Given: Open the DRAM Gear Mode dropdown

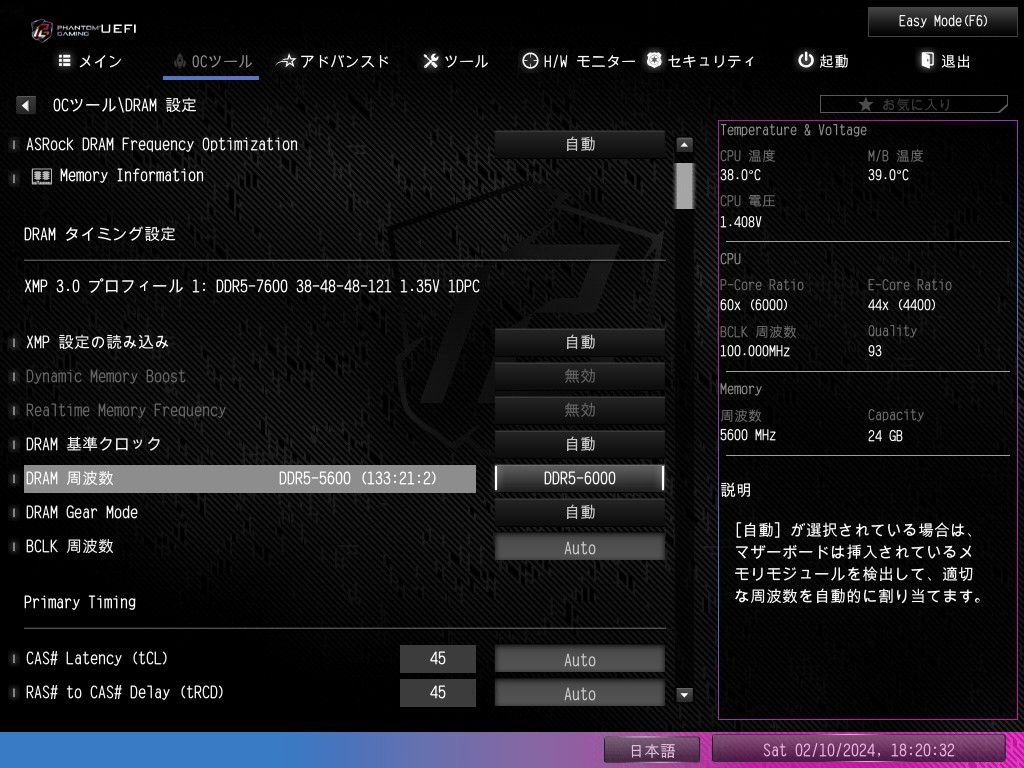Looking at the screenshot, I should click(580, 512).
